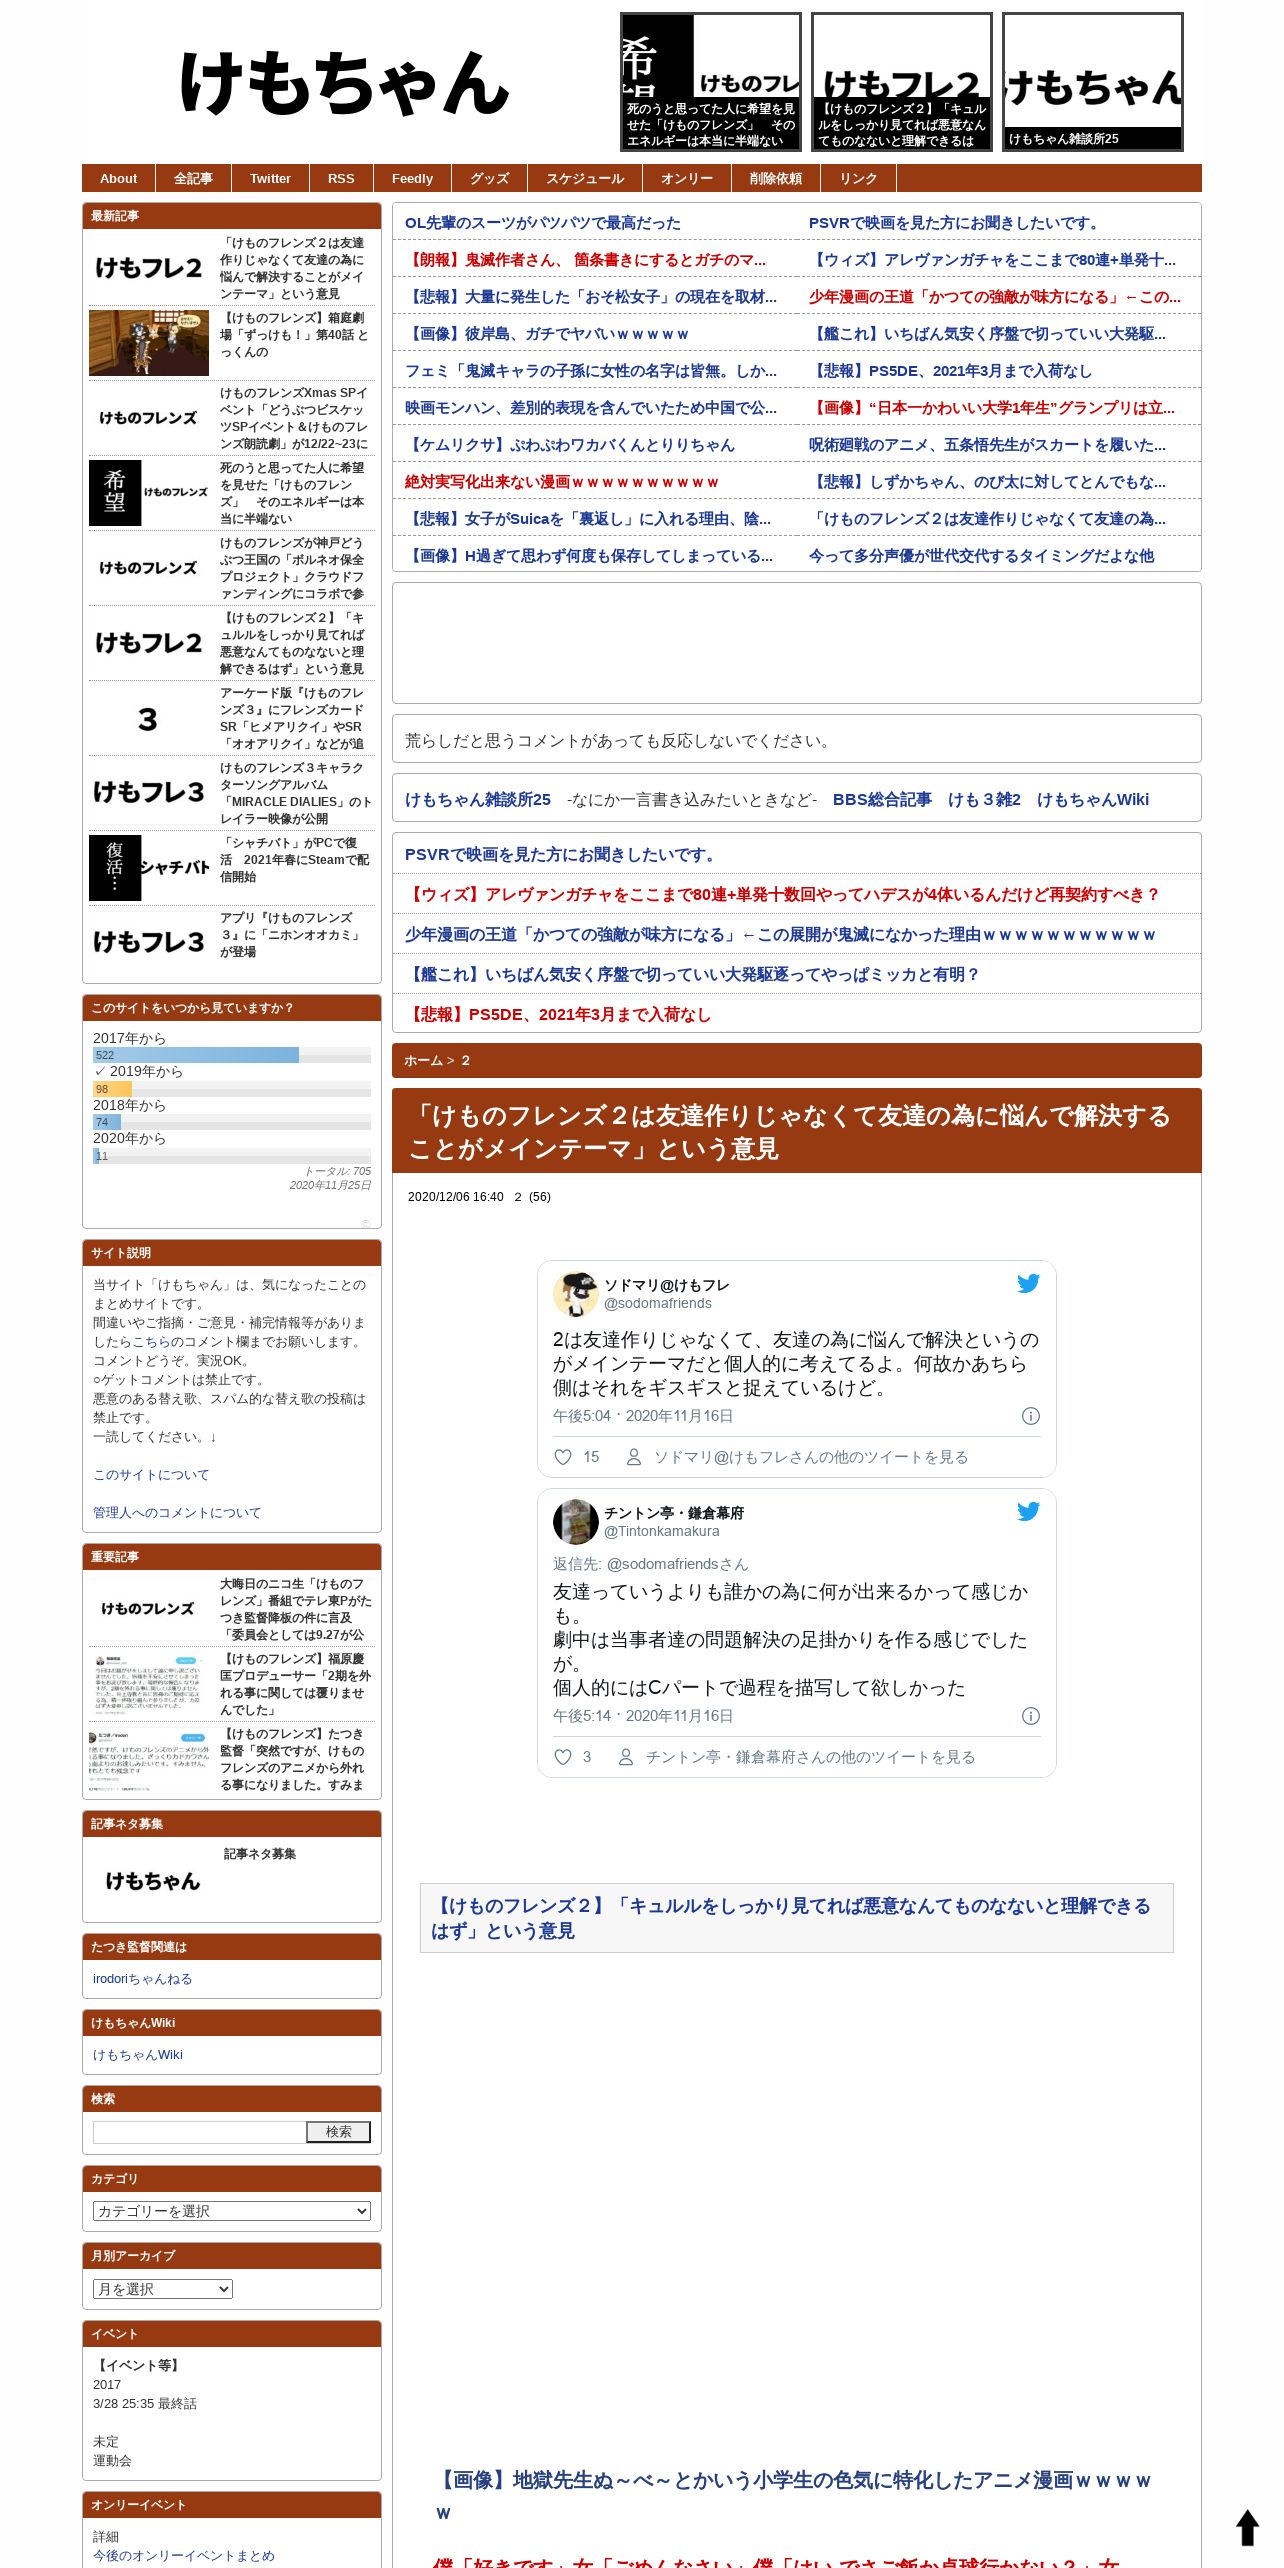The width and height of the screenshot is (1284, 2568).
Task: Like the チントン亭 tweet with 3 hearts
Action: pyautogui.click(x=563, y=1757)
